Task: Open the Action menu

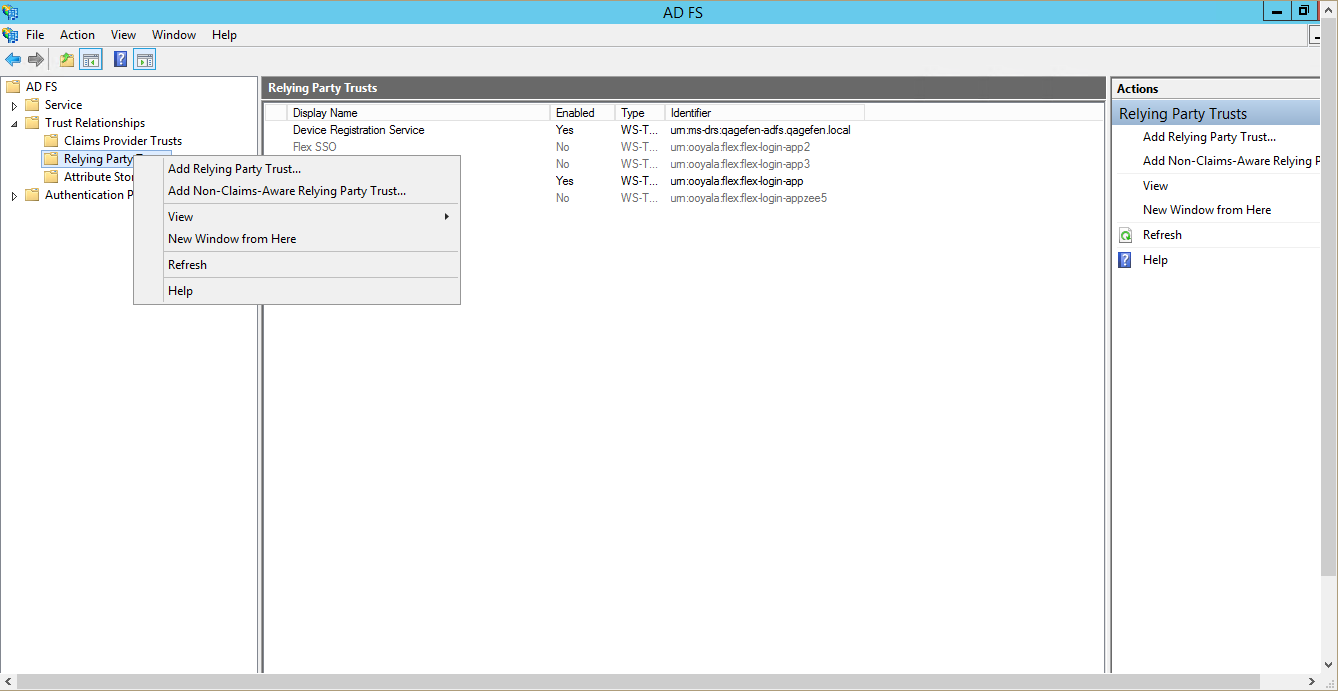Action: click(x=77, y=34)
